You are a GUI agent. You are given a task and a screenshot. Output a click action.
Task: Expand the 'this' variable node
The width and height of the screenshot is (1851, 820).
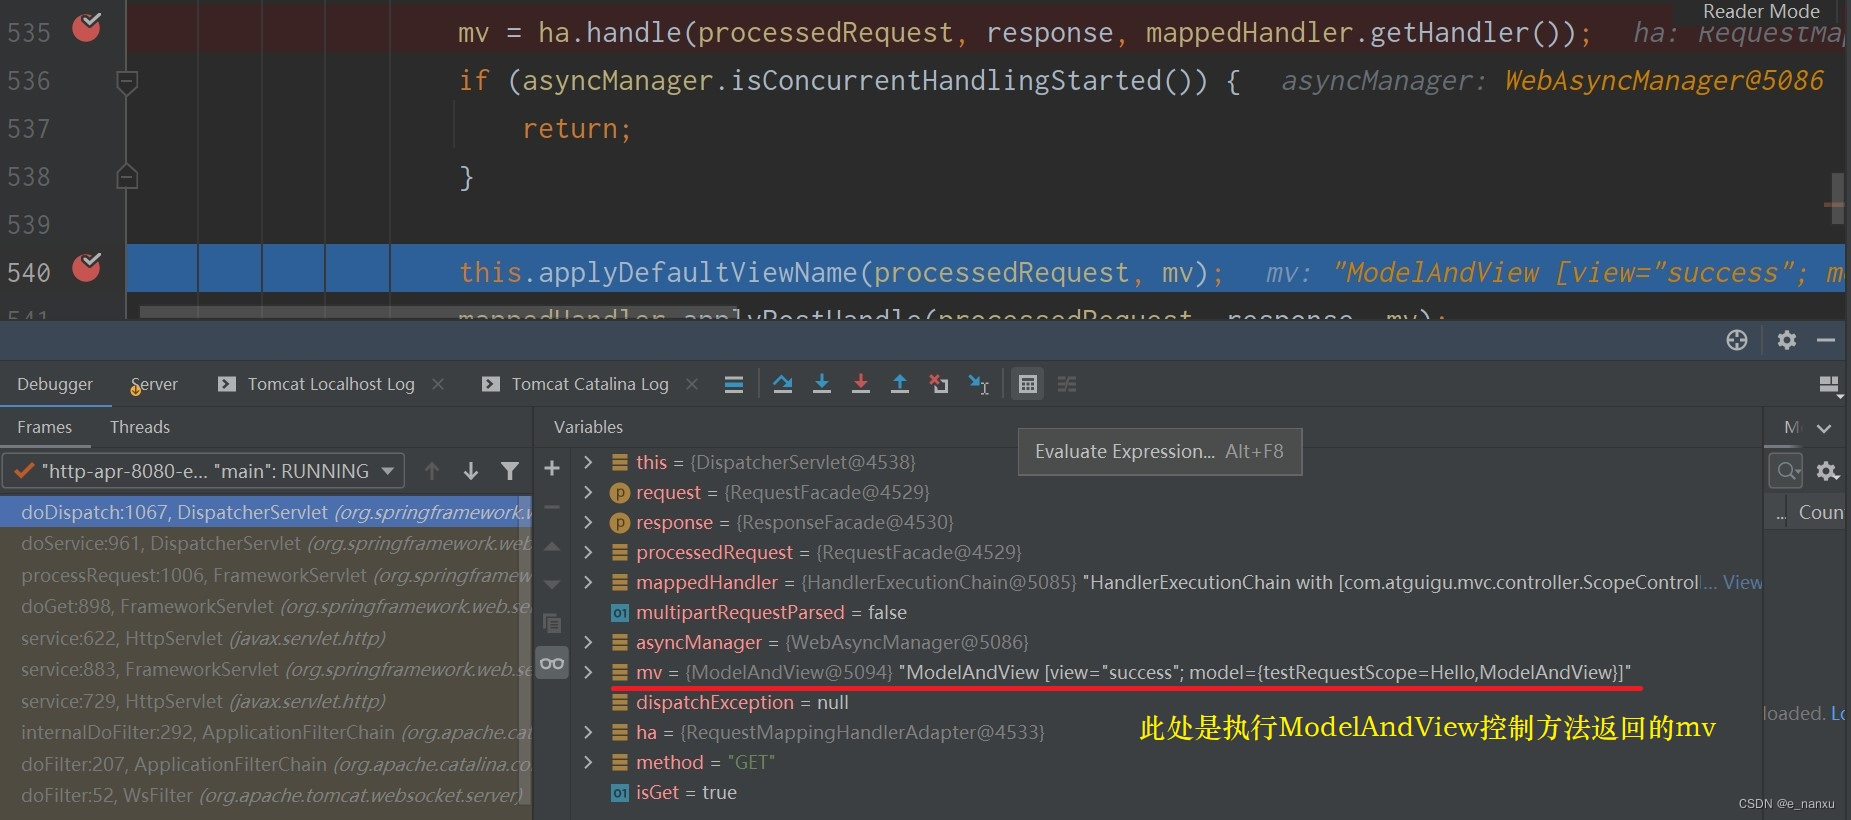589,462
